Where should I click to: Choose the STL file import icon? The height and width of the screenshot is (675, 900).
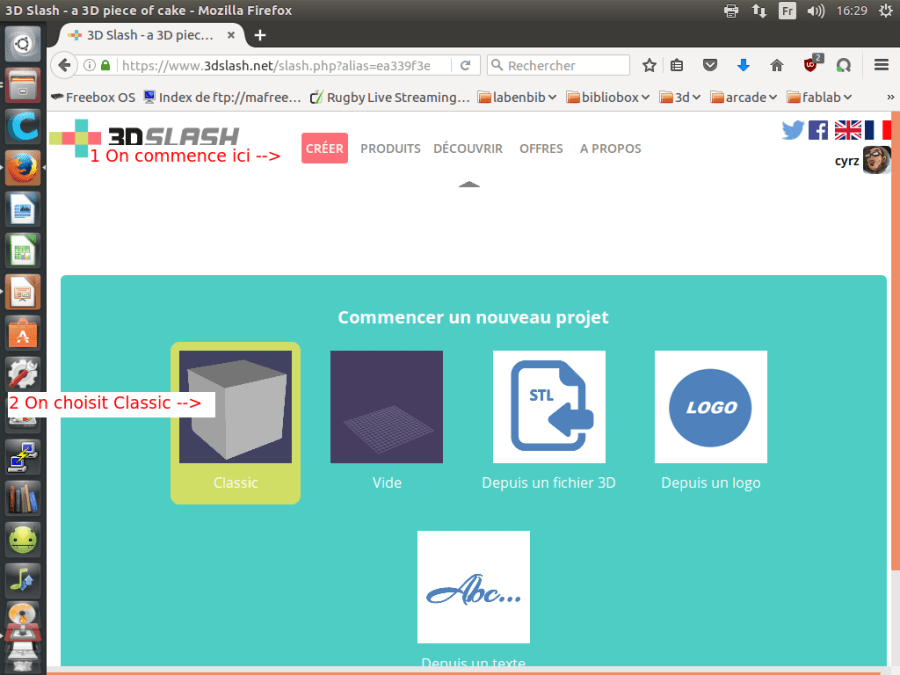(x=549, y=407)
